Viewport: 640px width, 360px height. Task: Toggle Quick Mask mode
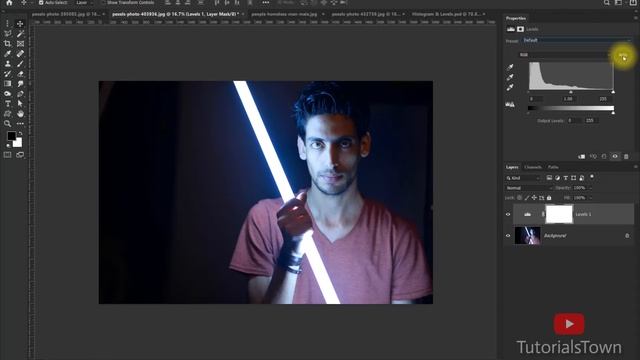point(7,155)
